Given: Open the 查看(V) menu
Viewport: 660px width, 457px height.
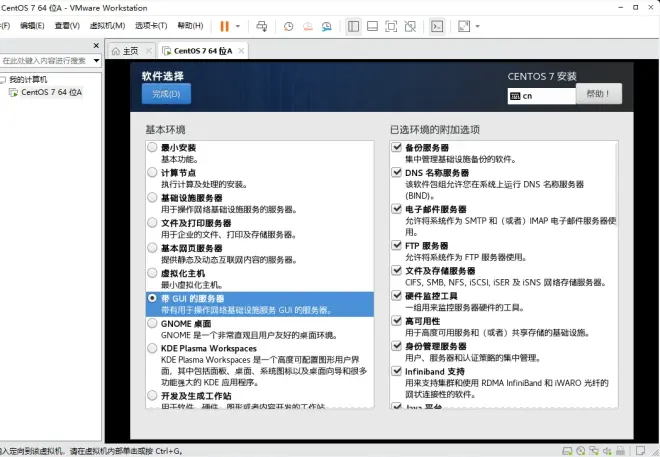Looking at the screenshot, I should [67, 26].
